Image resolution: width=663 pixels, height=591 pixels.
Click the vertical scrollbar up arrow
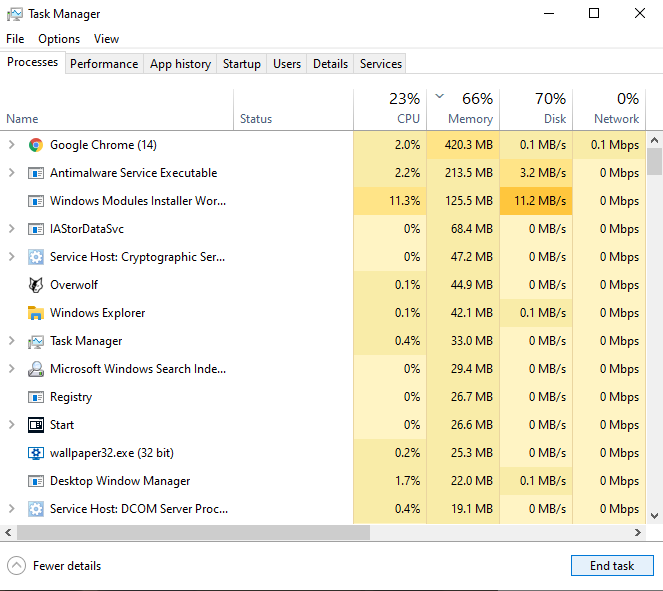click(655, 140)
